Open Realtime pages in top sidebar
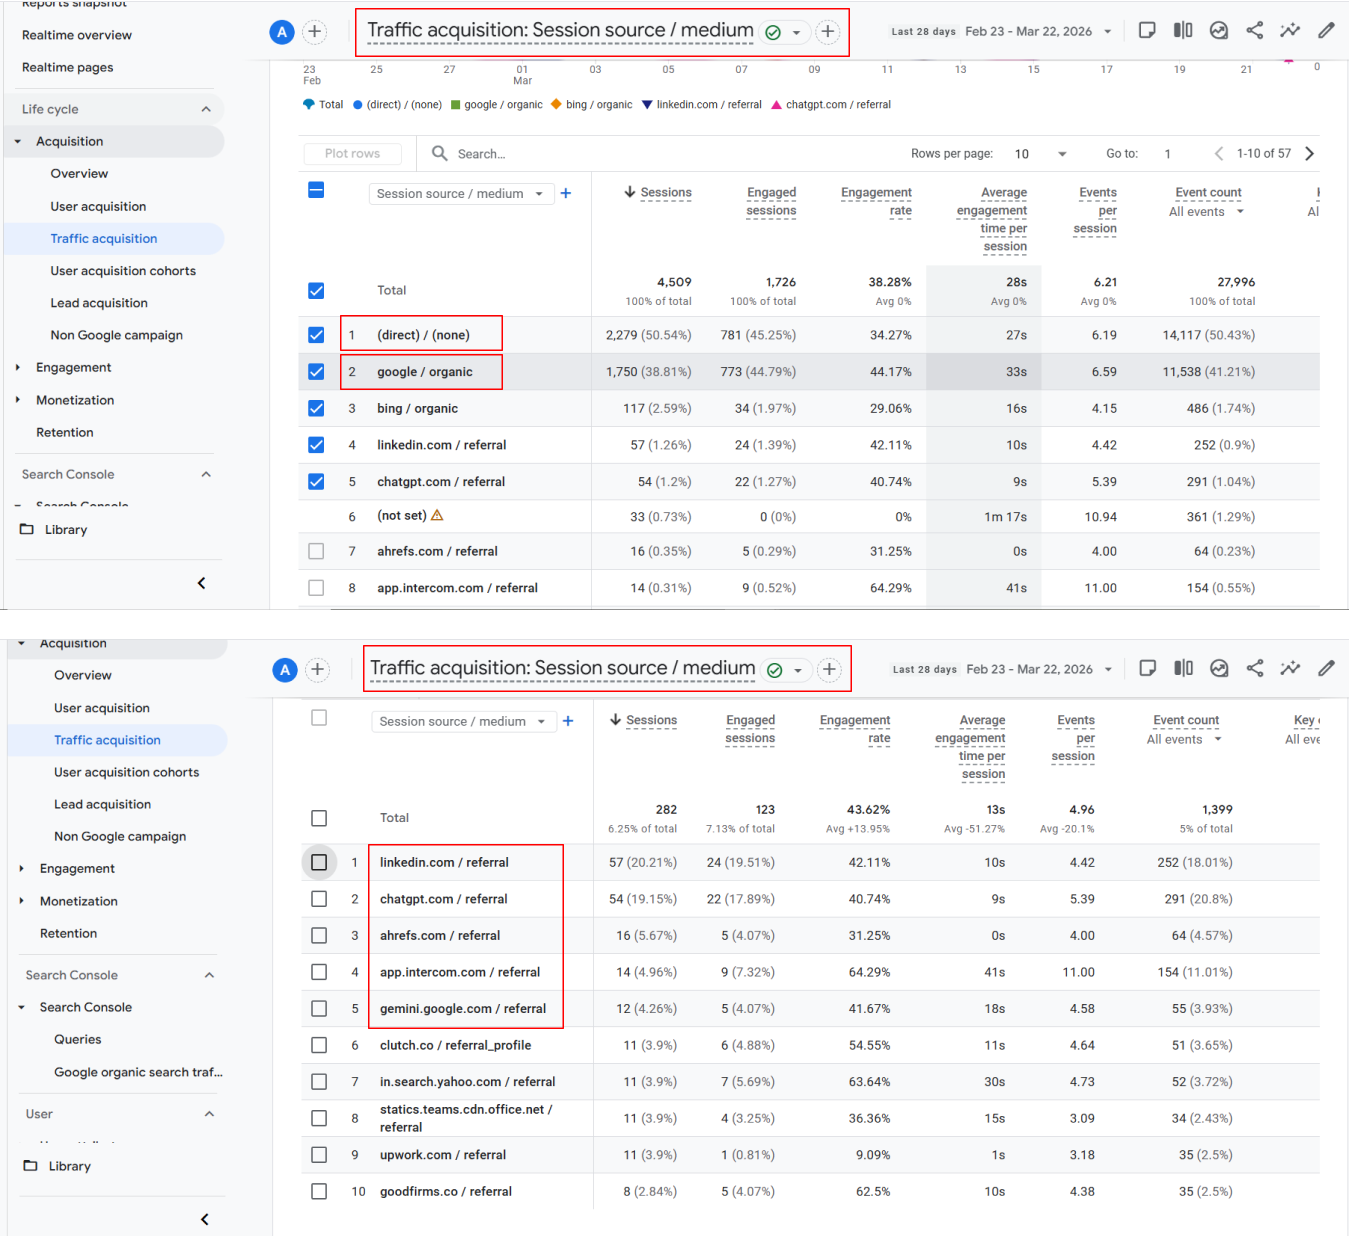1349x1236 pixels. 67,67
